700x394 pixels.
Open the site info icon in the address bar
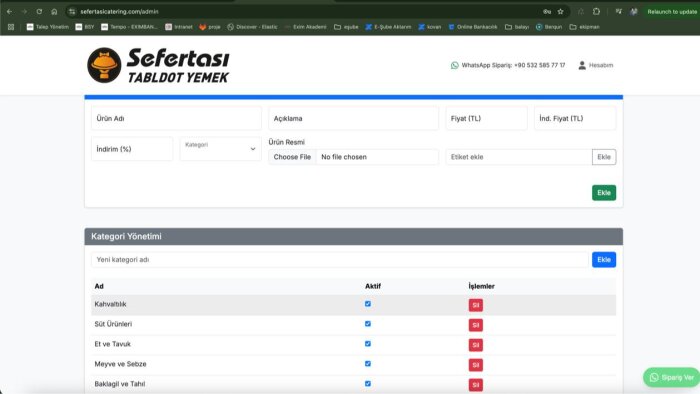coord(72,12)
